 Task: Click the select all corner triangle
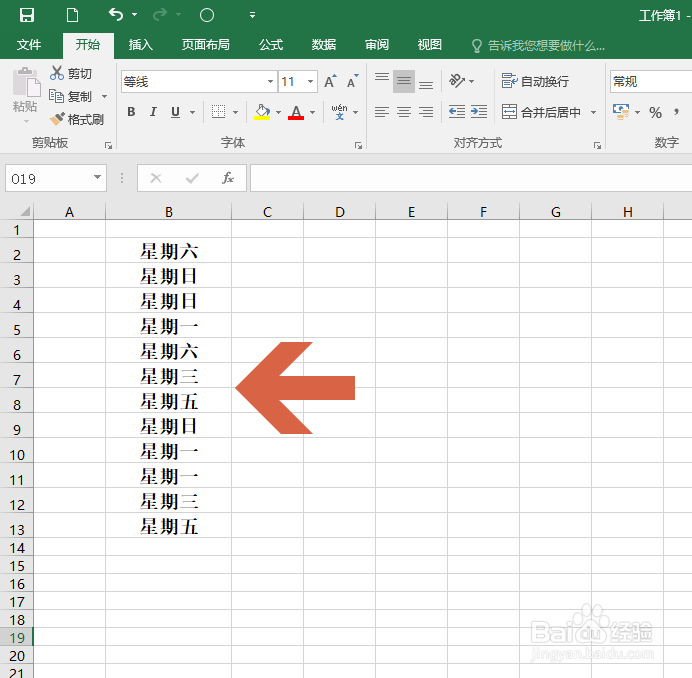[25, 211]
